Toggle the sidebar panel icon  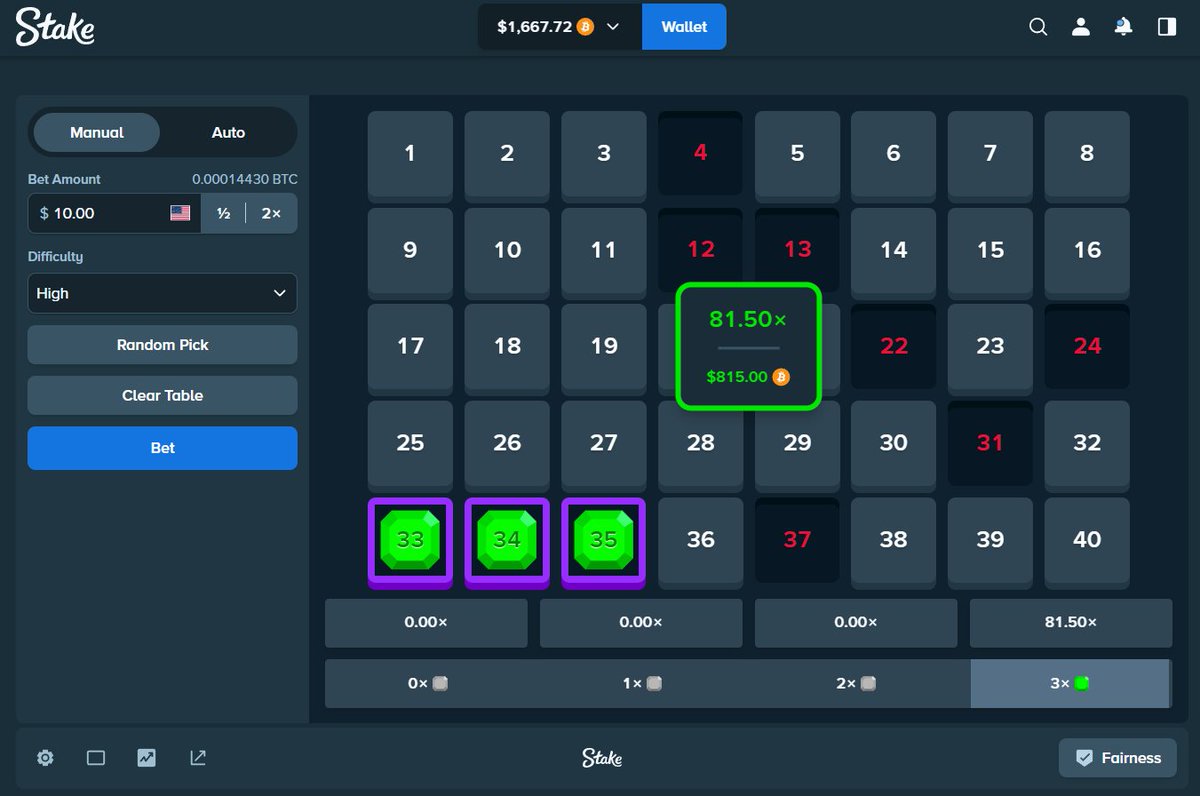pyautogui.click(x=1167, y=27)
